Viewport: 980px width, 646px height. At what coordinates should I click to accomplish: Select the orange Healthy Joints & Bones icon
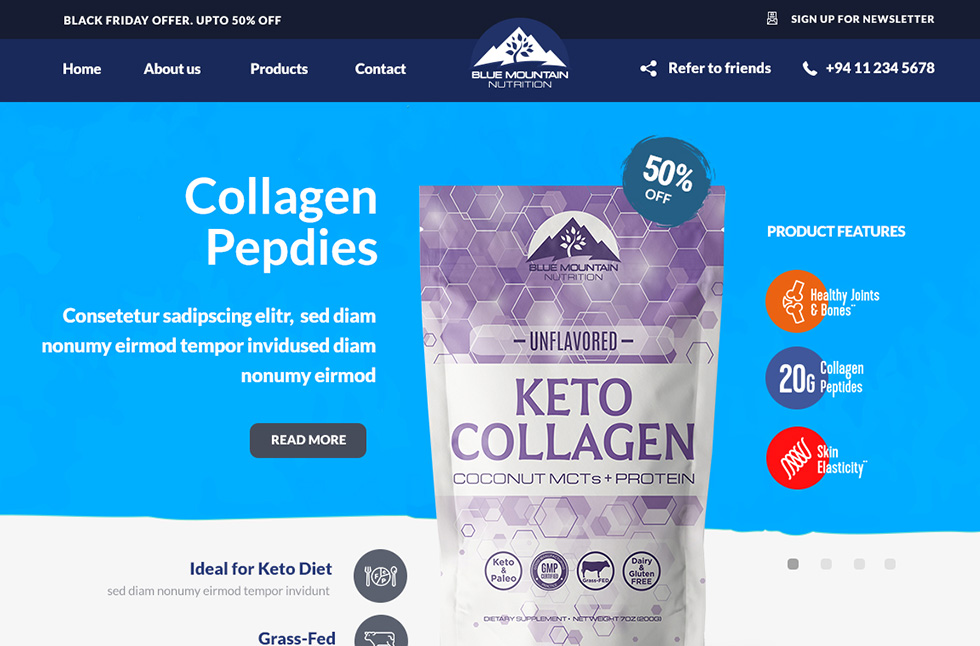(796, 301)
